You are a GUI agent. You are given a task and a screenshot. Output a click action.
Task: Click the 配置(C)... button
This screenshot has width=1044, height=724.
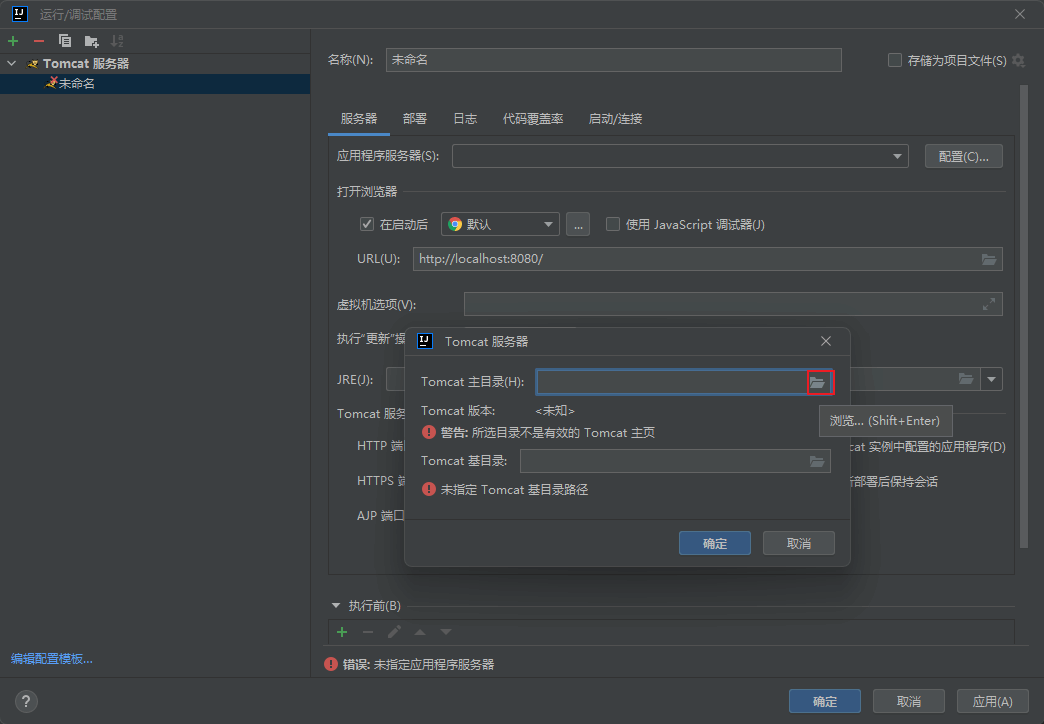963,157
